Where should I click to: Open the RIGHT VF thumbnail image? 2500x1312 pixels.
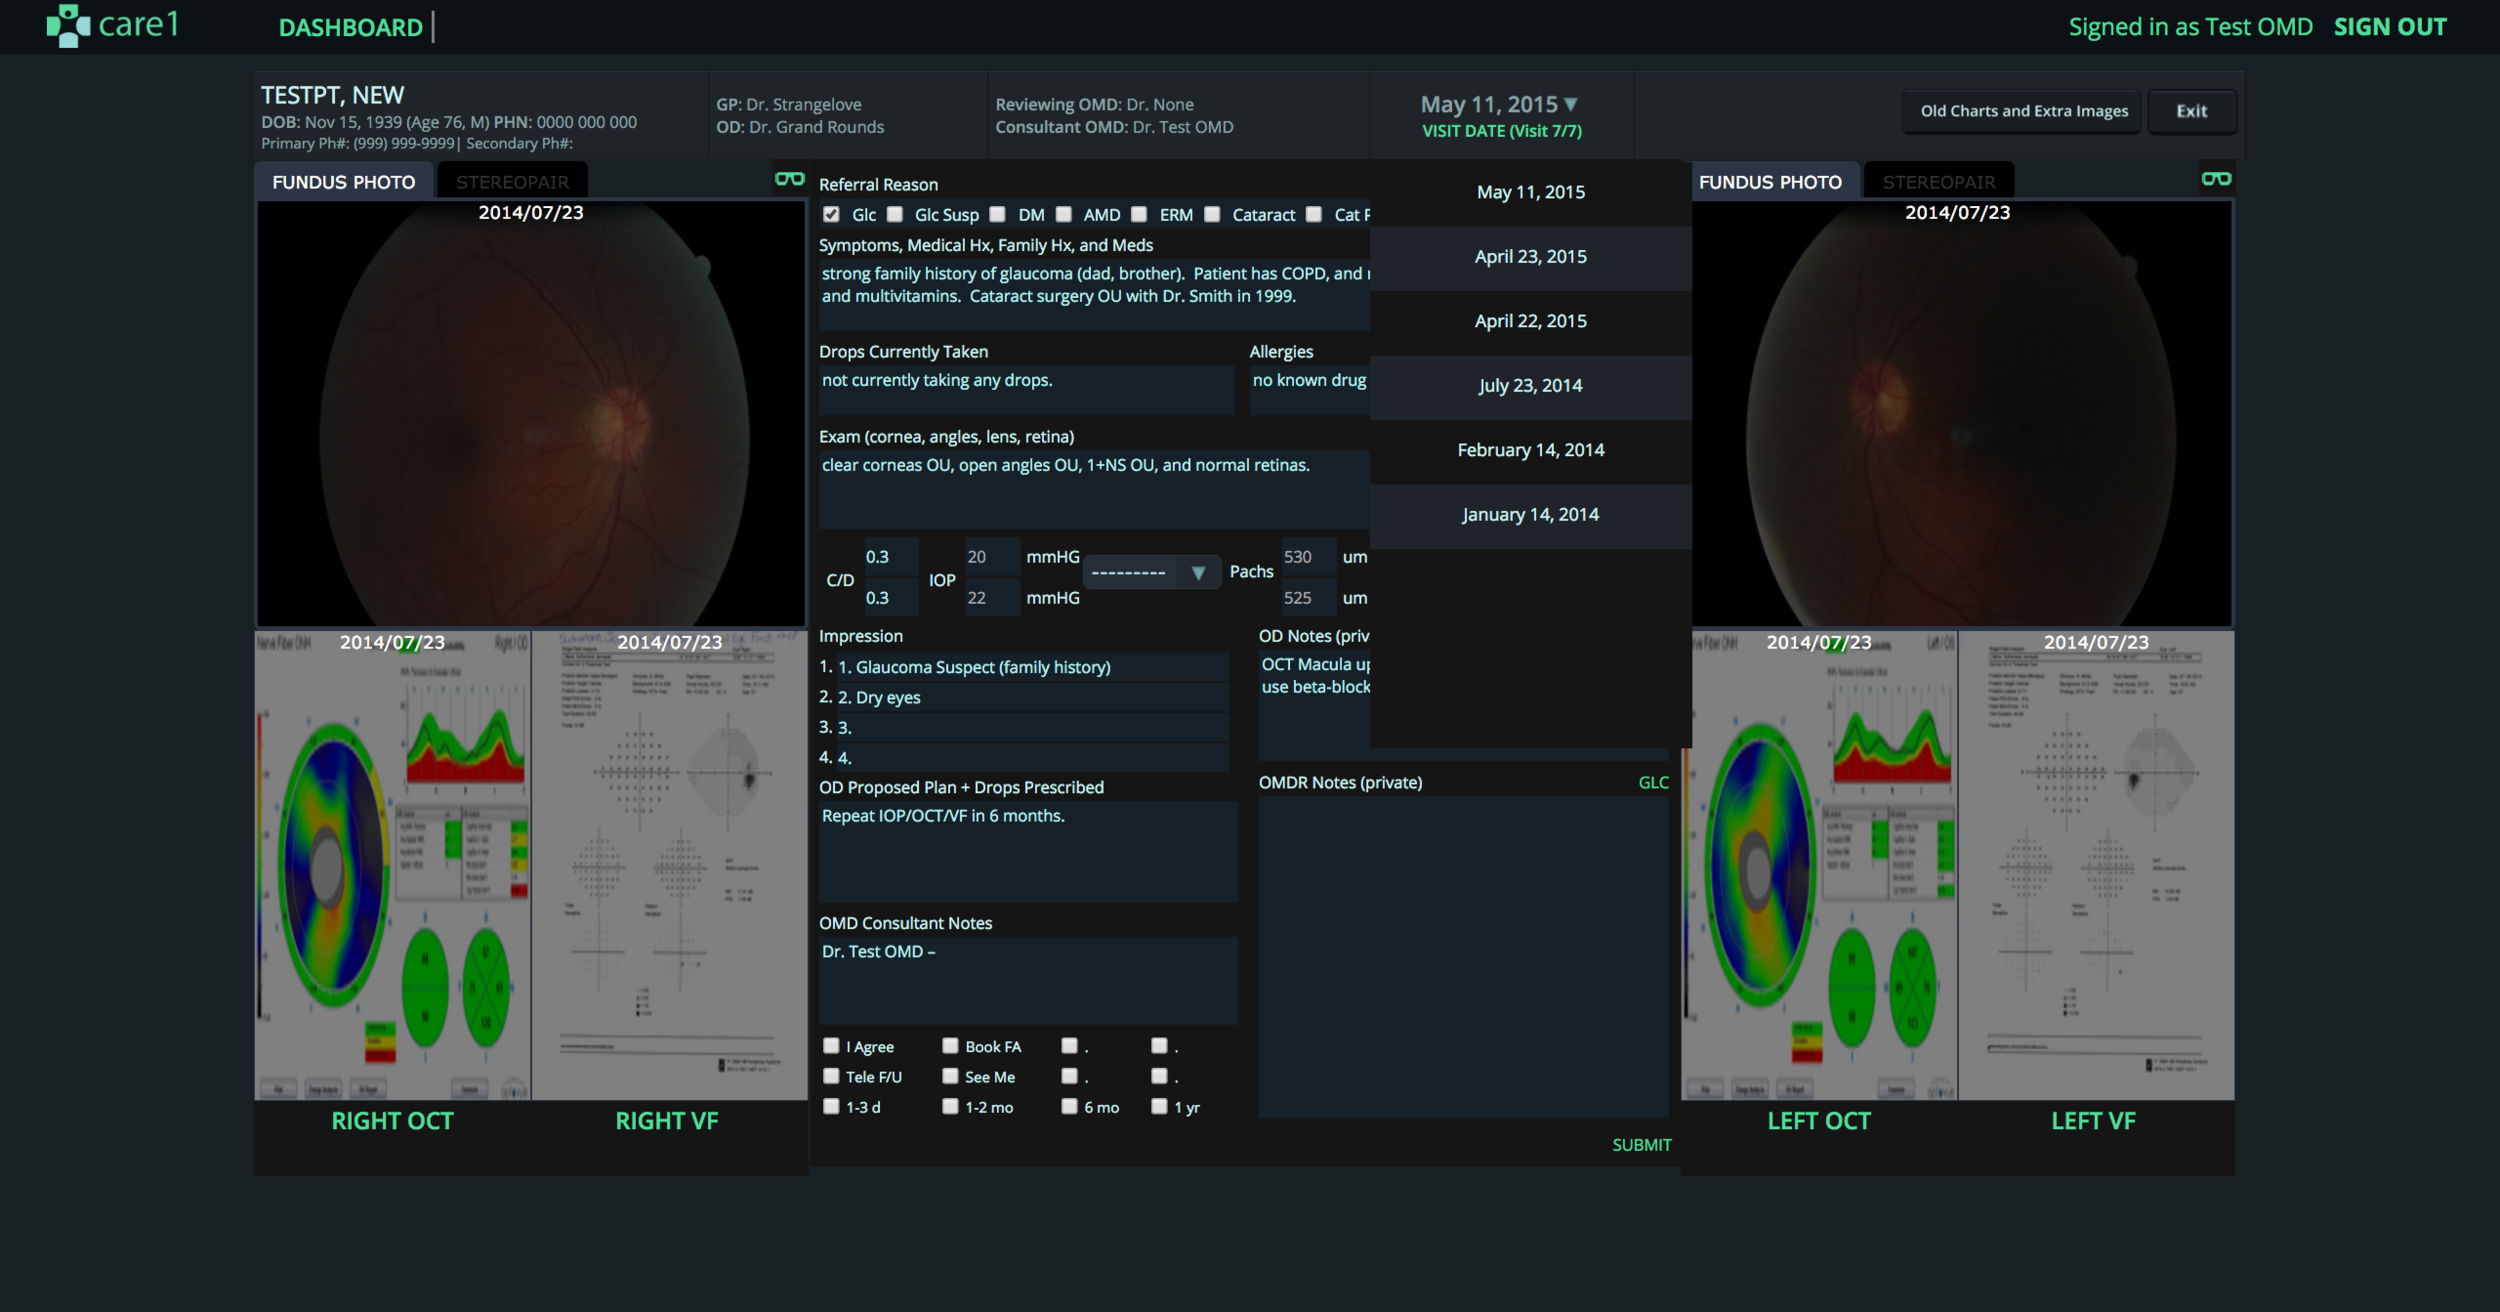(669, 865)
